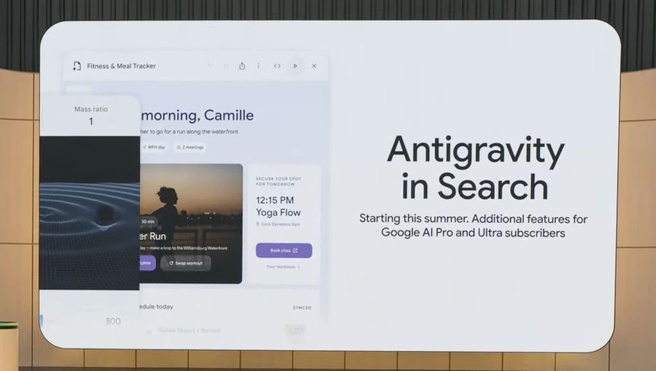The height and width of the screenshot is (371, 656).
Task: Click the Greek Yogurt + Berries meal row
Action: click(189, 330)
